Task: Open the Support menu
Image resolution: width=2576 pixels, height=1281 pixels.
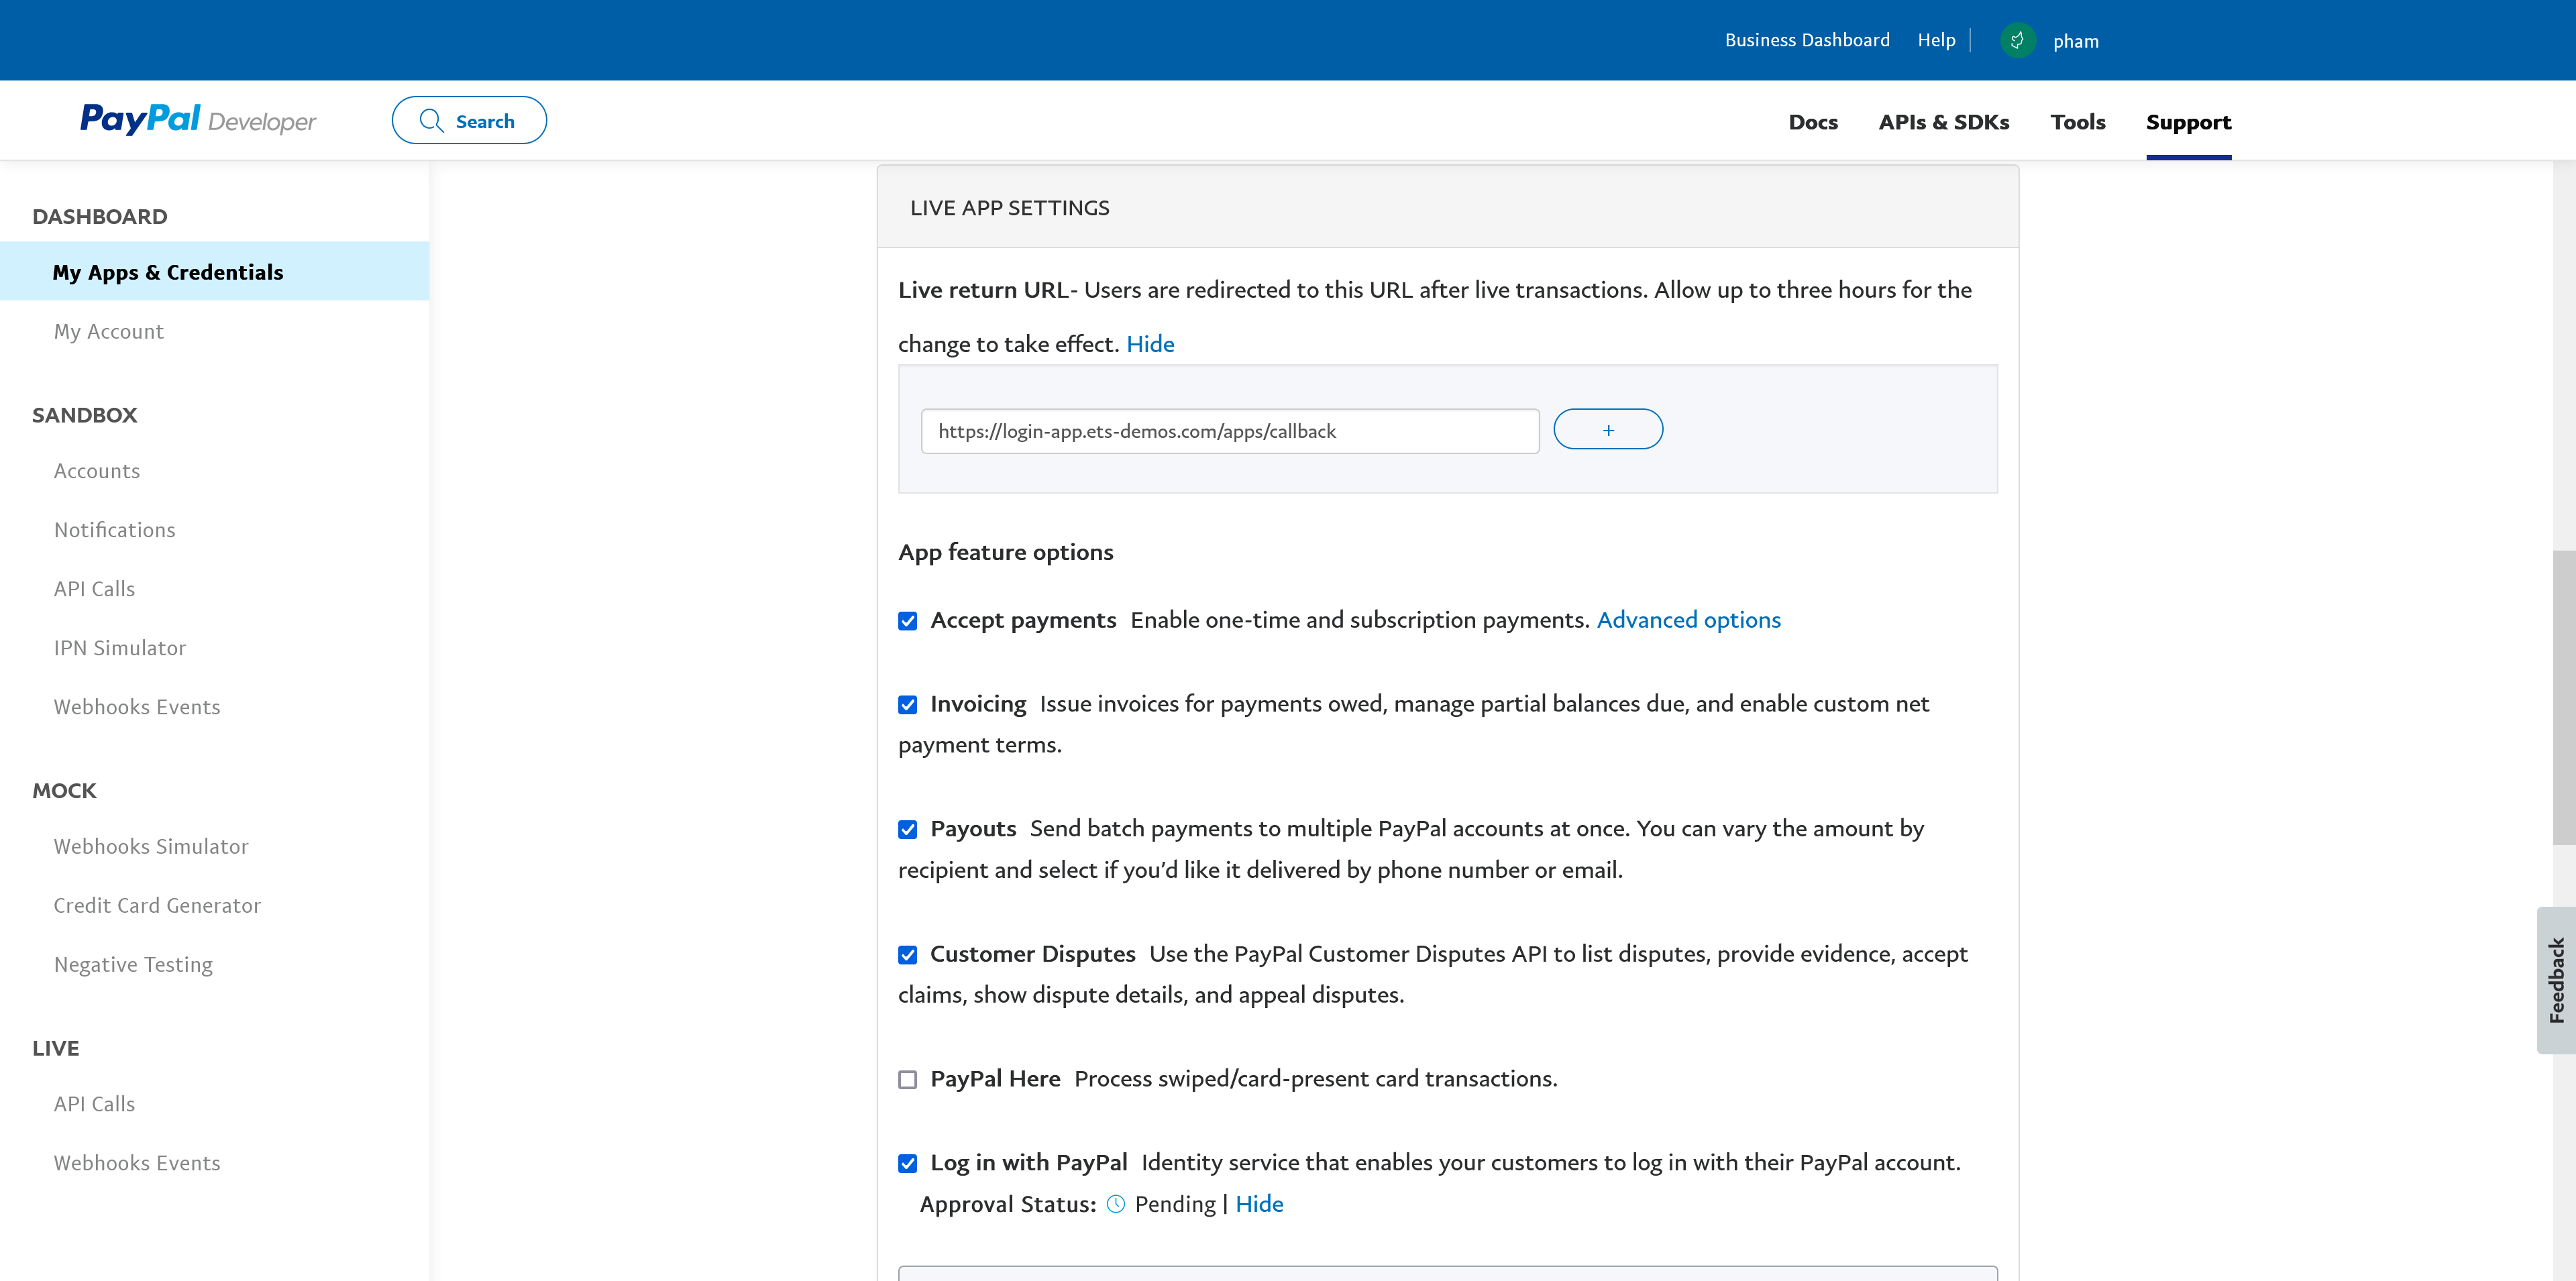Action: pyautogui.click(x=2188, y=122)
